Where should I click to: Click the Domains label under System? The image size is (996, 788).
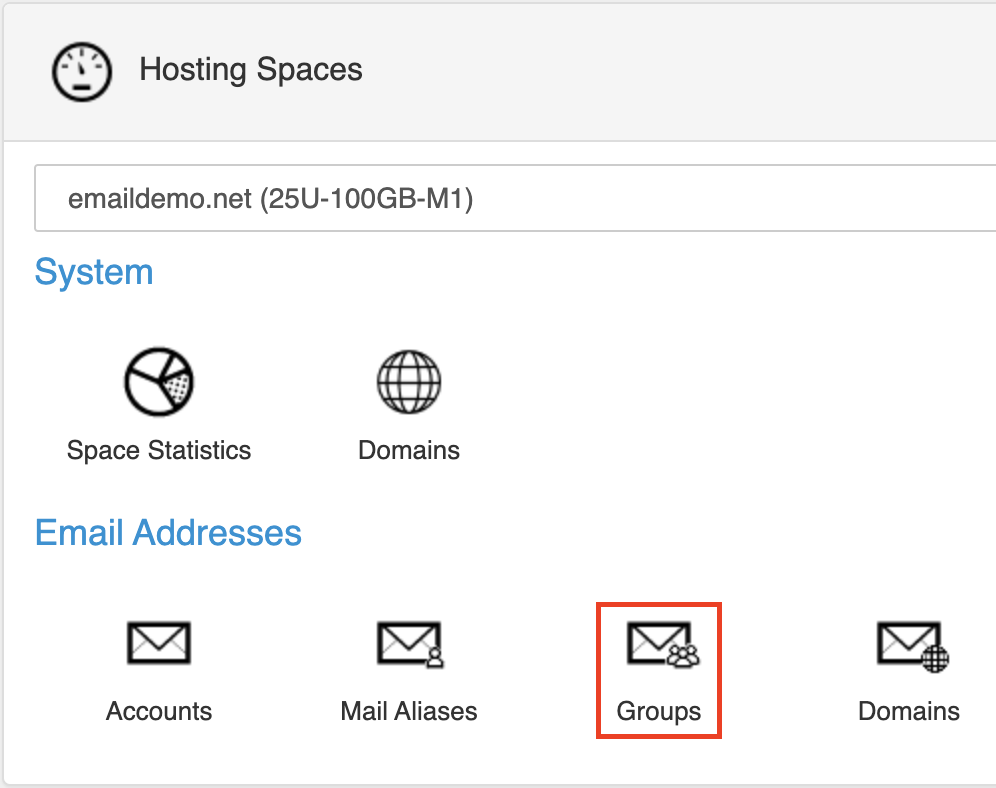[409, 450]
